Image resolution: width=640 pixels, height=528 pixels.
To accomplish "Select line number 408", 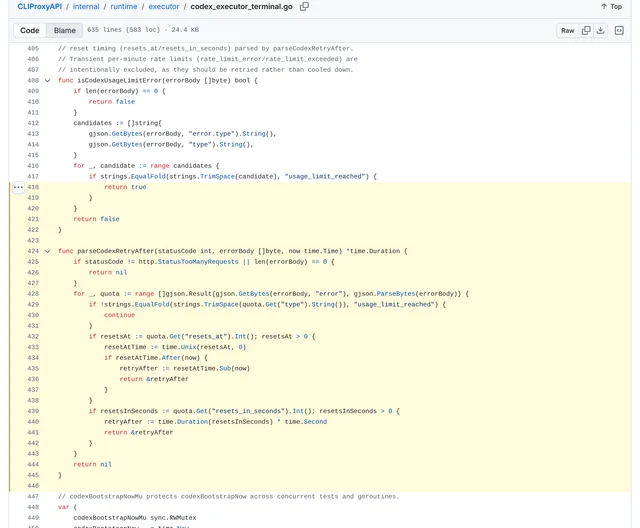I will [33, 81].
